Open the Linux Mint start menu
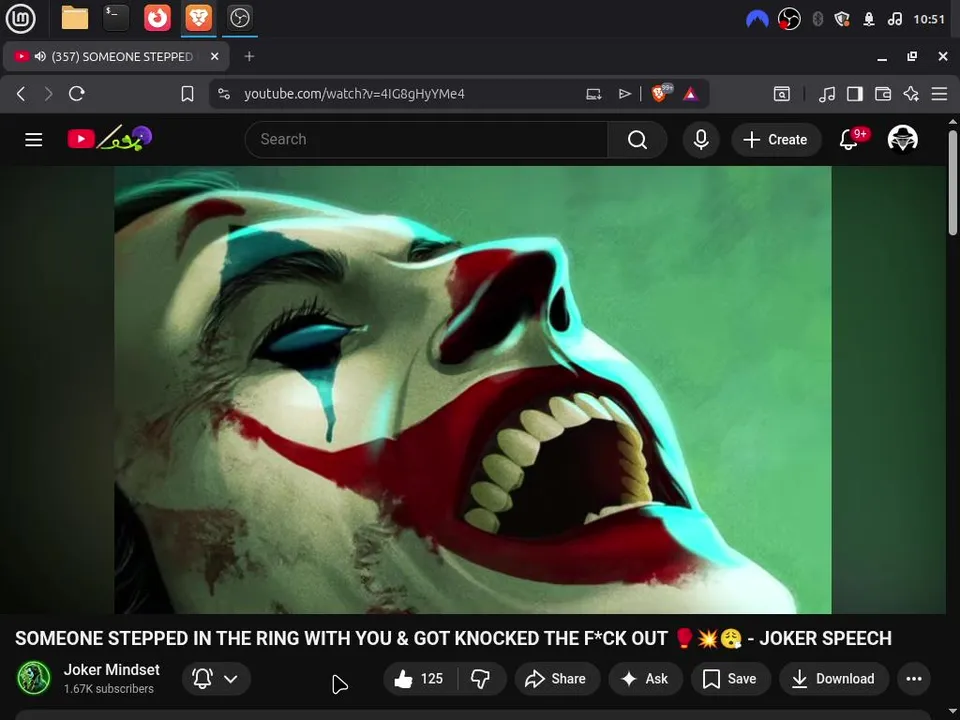 21,18
